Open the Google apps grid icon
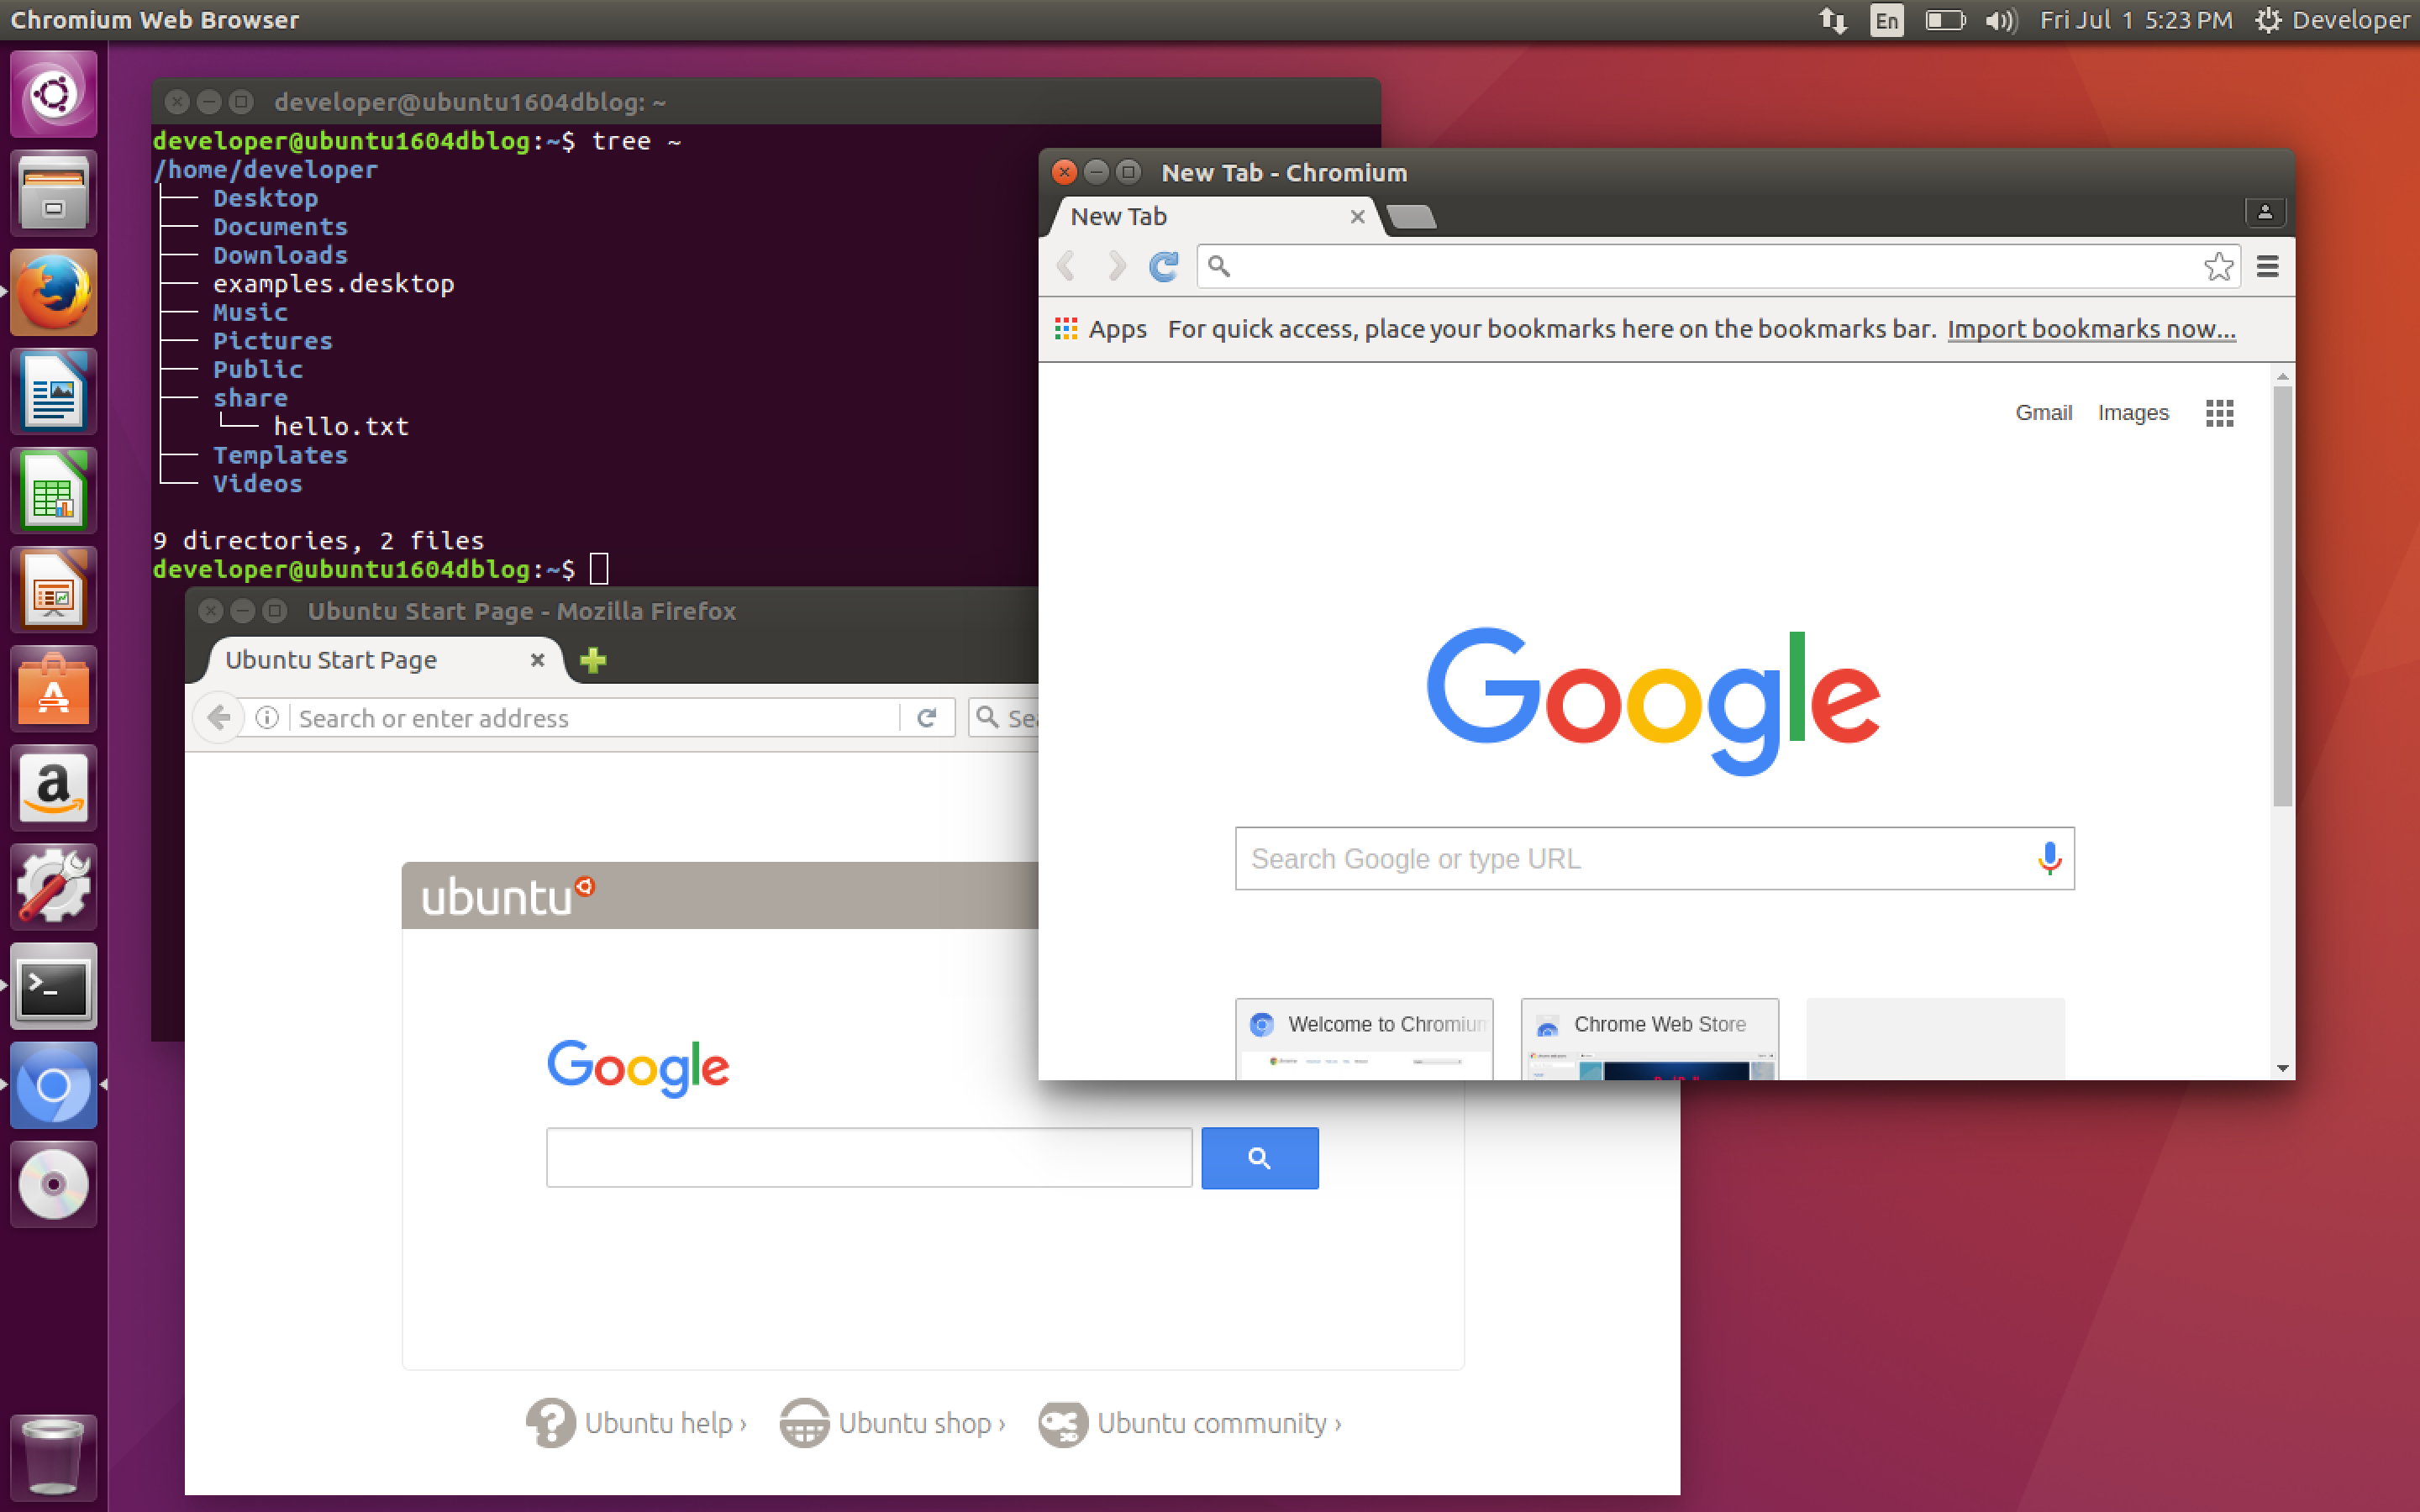 2219,413
